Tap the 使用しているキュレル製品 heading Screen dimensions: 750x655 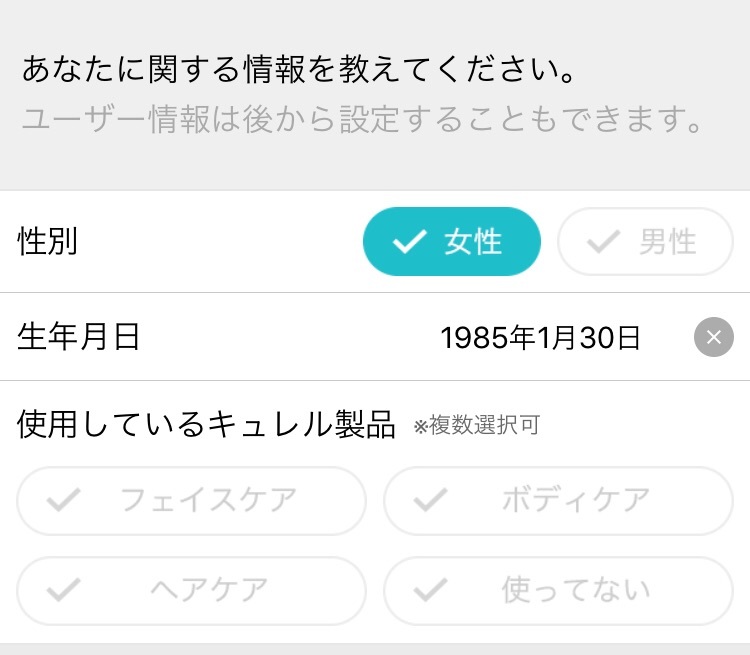(x=207, y=424)
